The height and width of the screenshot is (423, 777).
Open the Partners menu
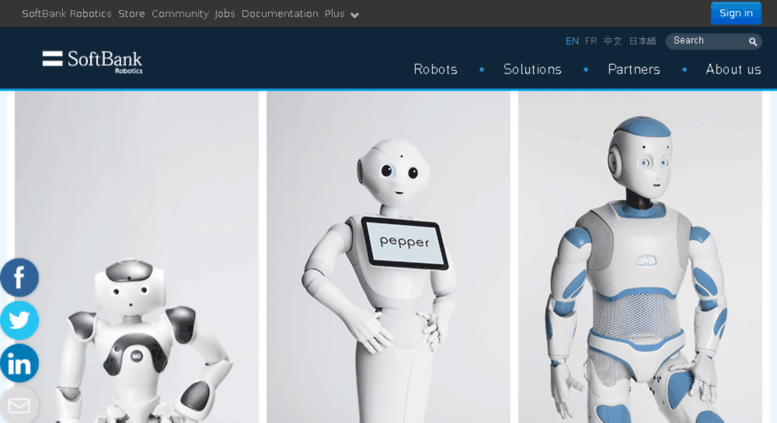(x=634, y=69)
